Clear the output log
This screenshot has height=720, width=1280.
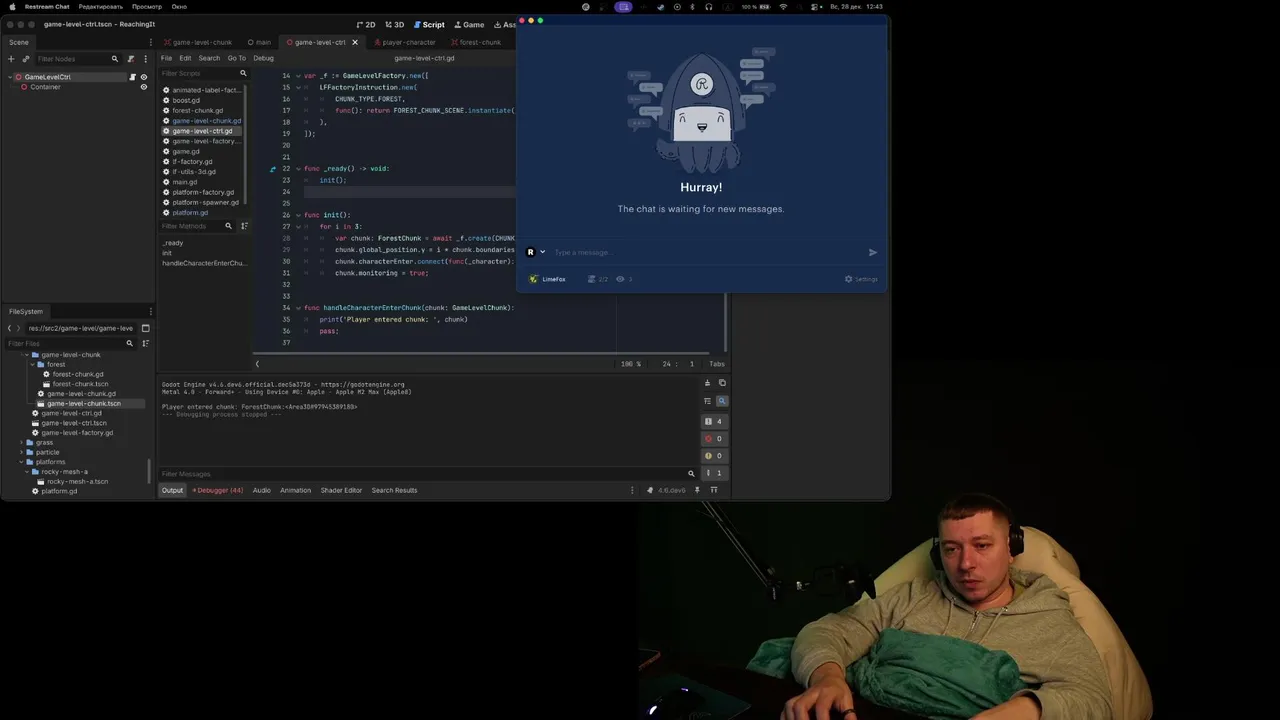point(707,383)
